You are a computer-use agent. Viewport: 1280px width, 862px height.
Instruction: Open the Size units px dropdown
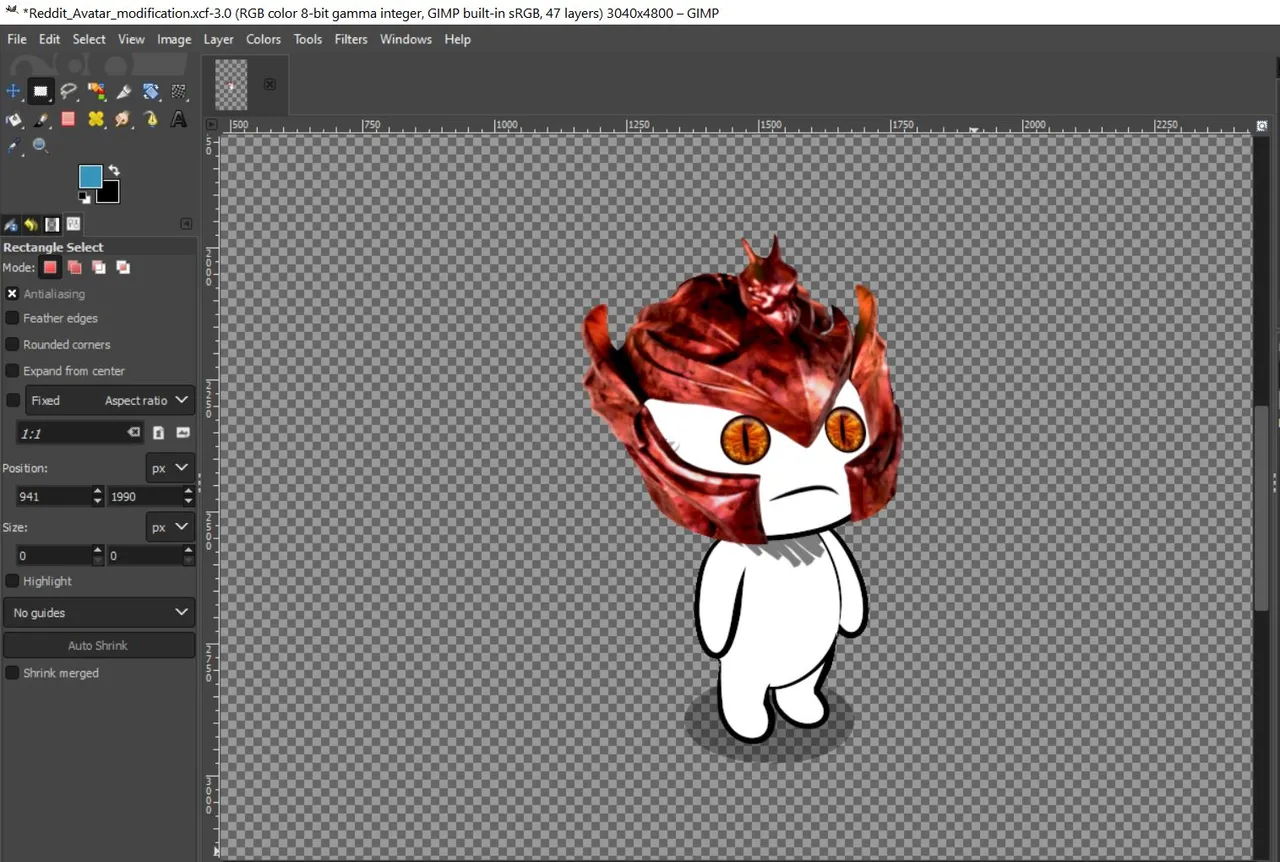click(x=170, y=527)
